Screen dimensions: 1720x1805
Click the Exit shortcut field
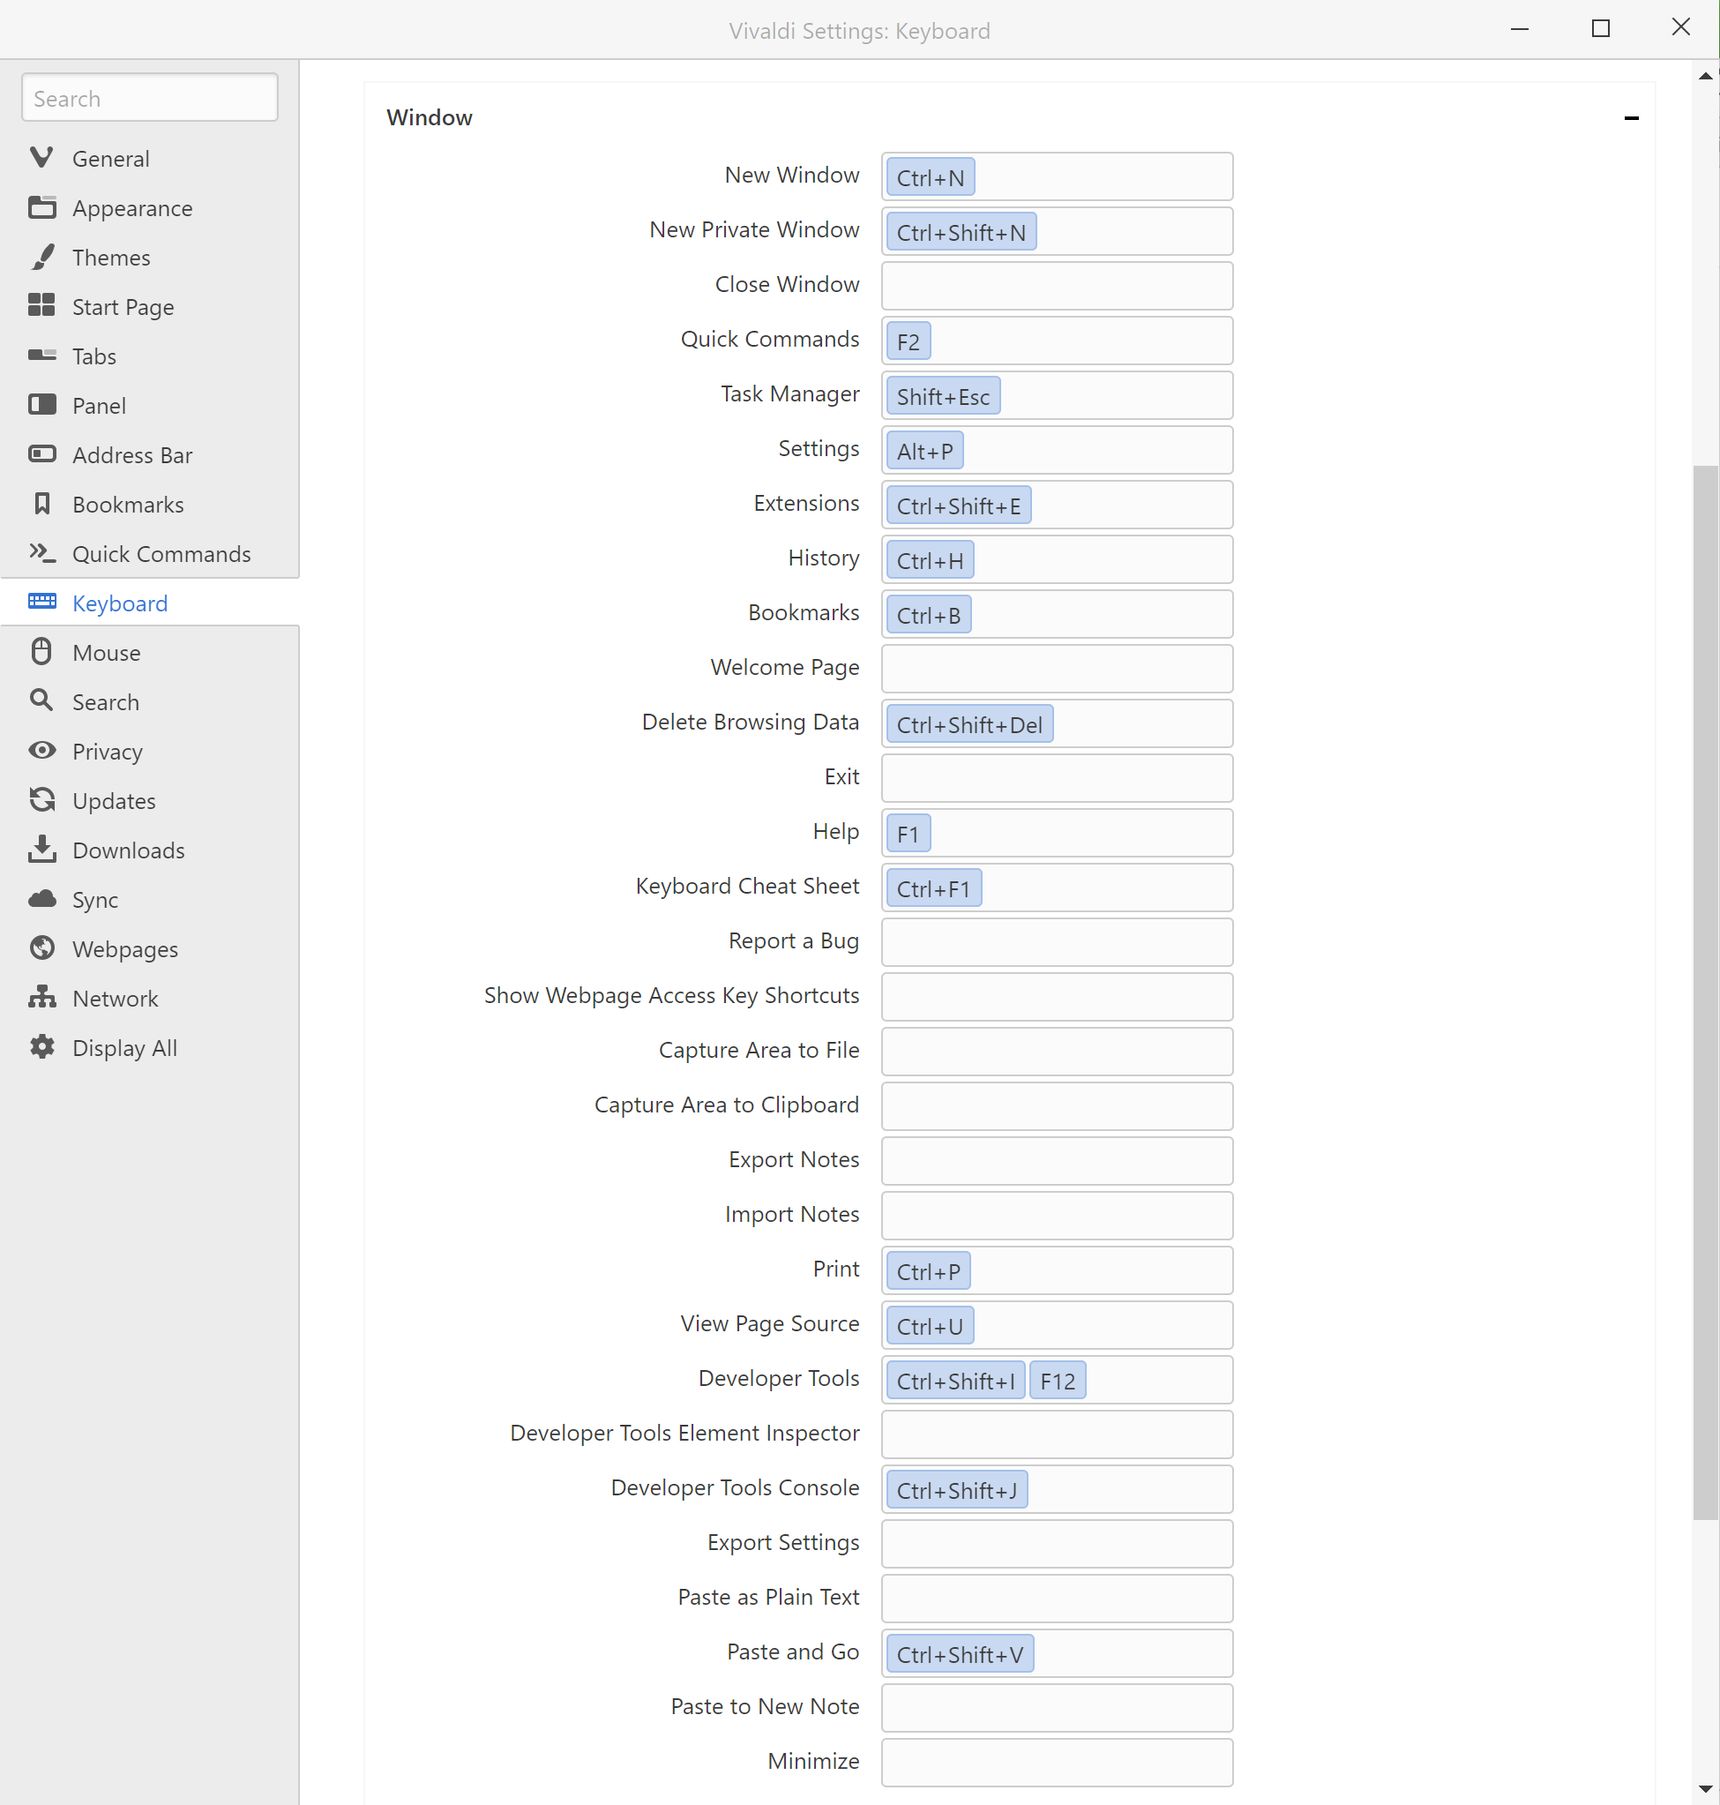click(1057, 778)
